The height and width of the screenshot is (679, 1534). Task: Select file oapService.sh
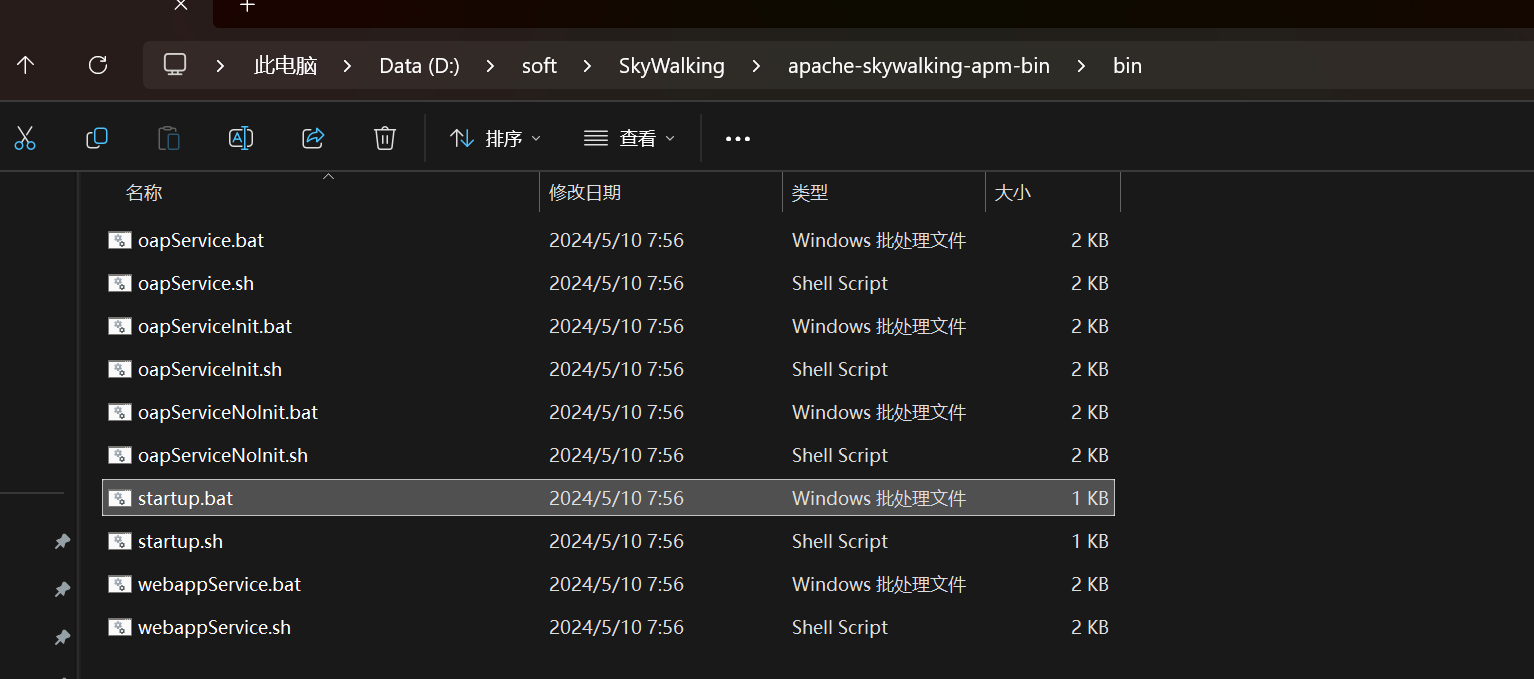(608, 283)
